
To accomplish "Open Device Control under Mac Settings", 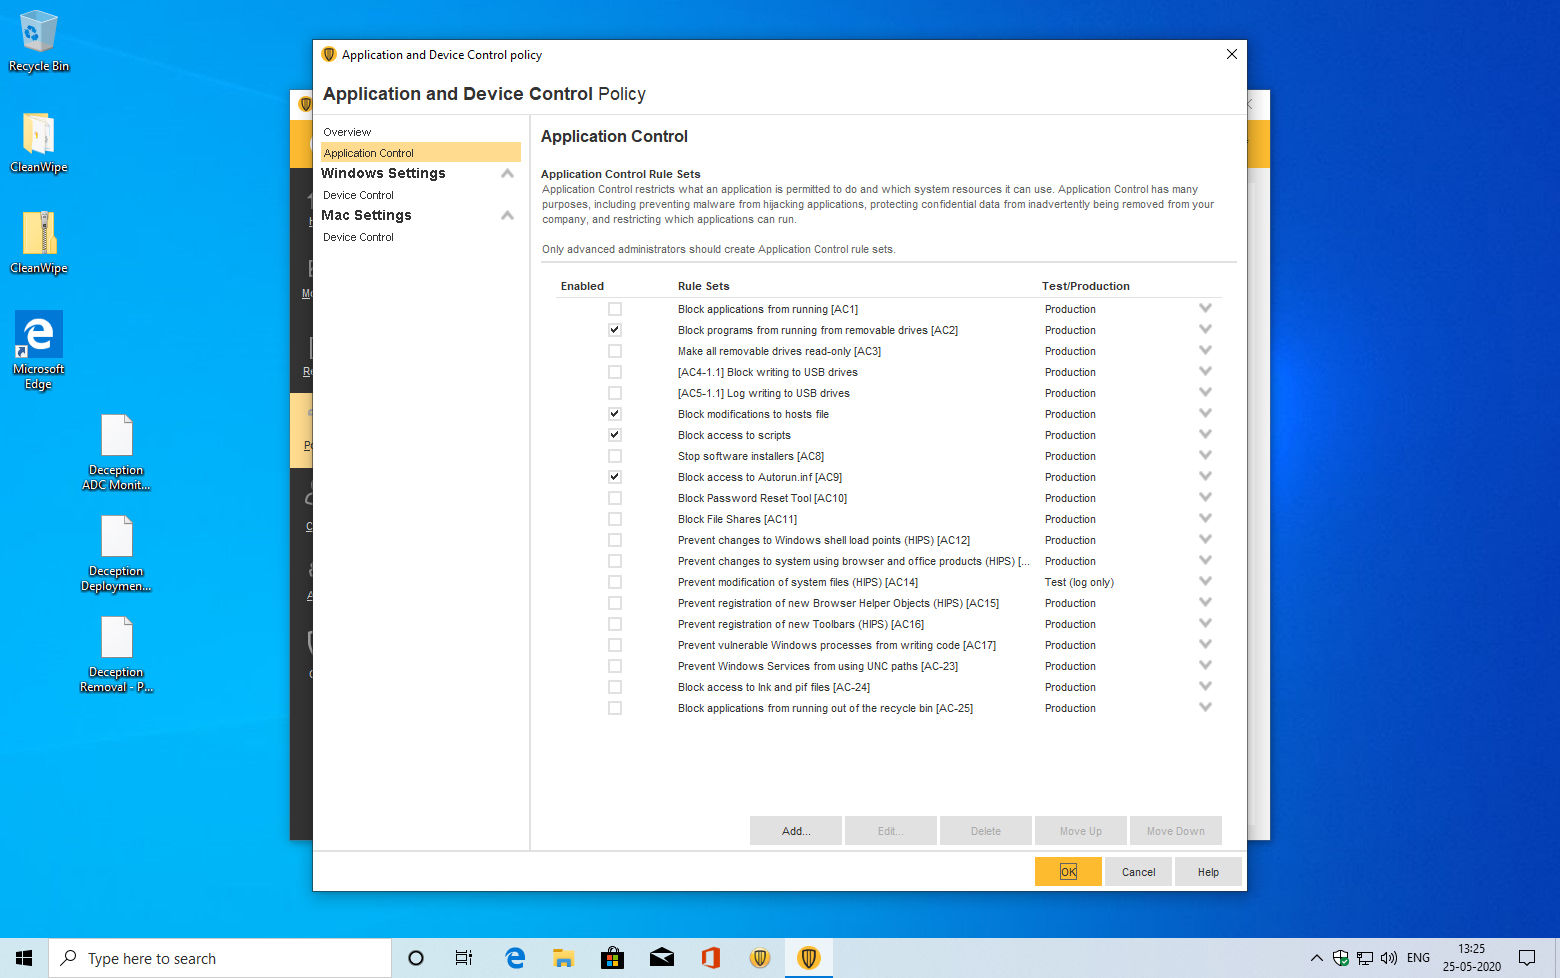I will click(358, 237).
